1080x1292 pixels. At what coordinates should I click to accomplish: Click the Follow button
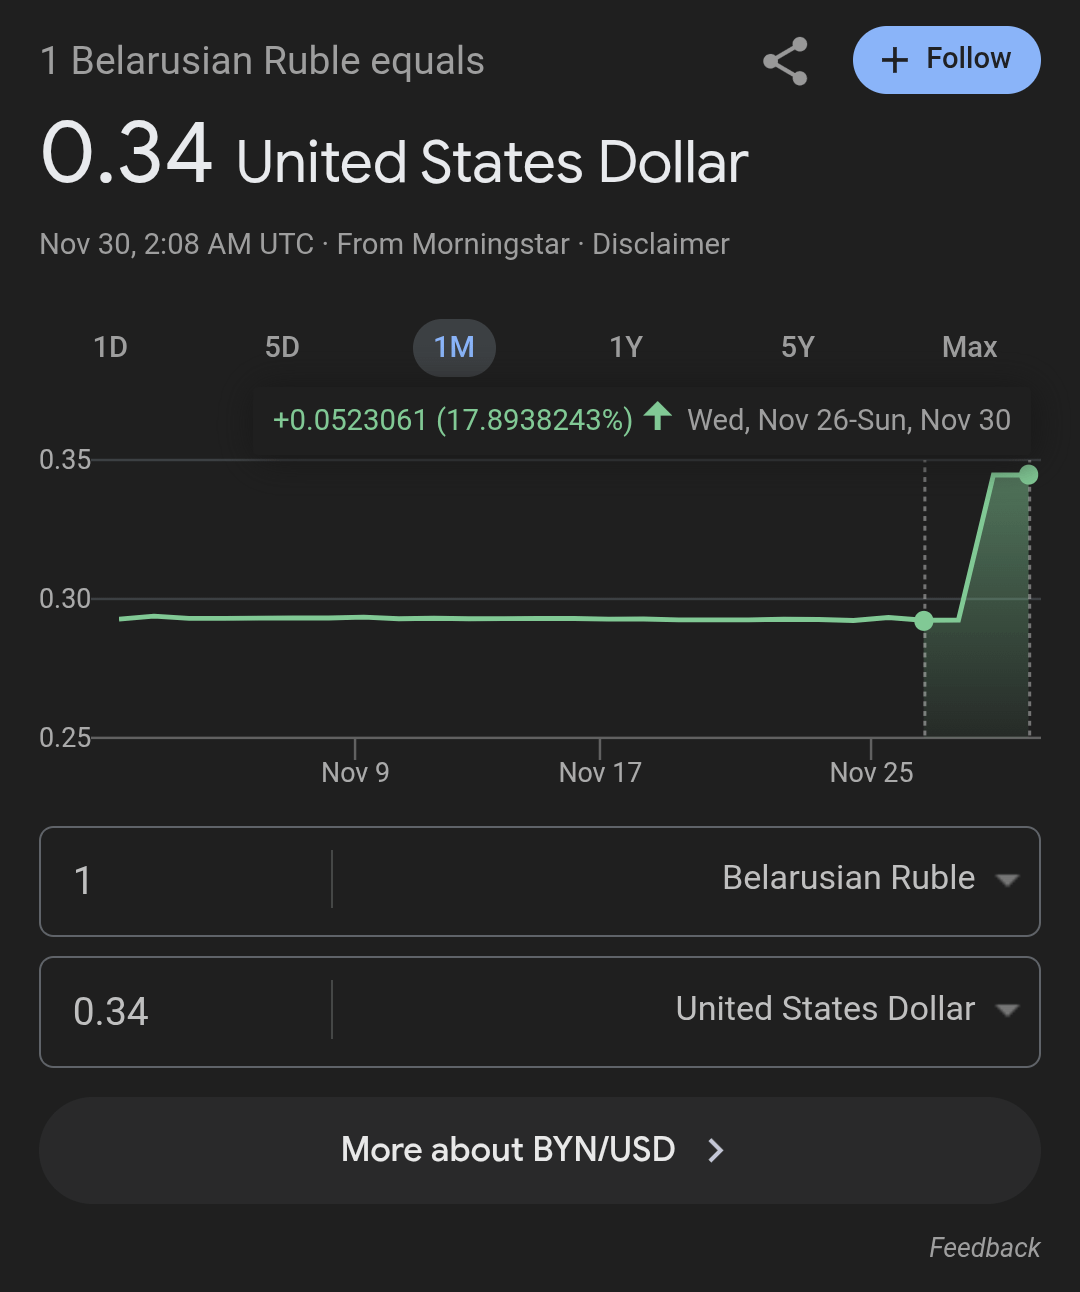pos(946,60)
